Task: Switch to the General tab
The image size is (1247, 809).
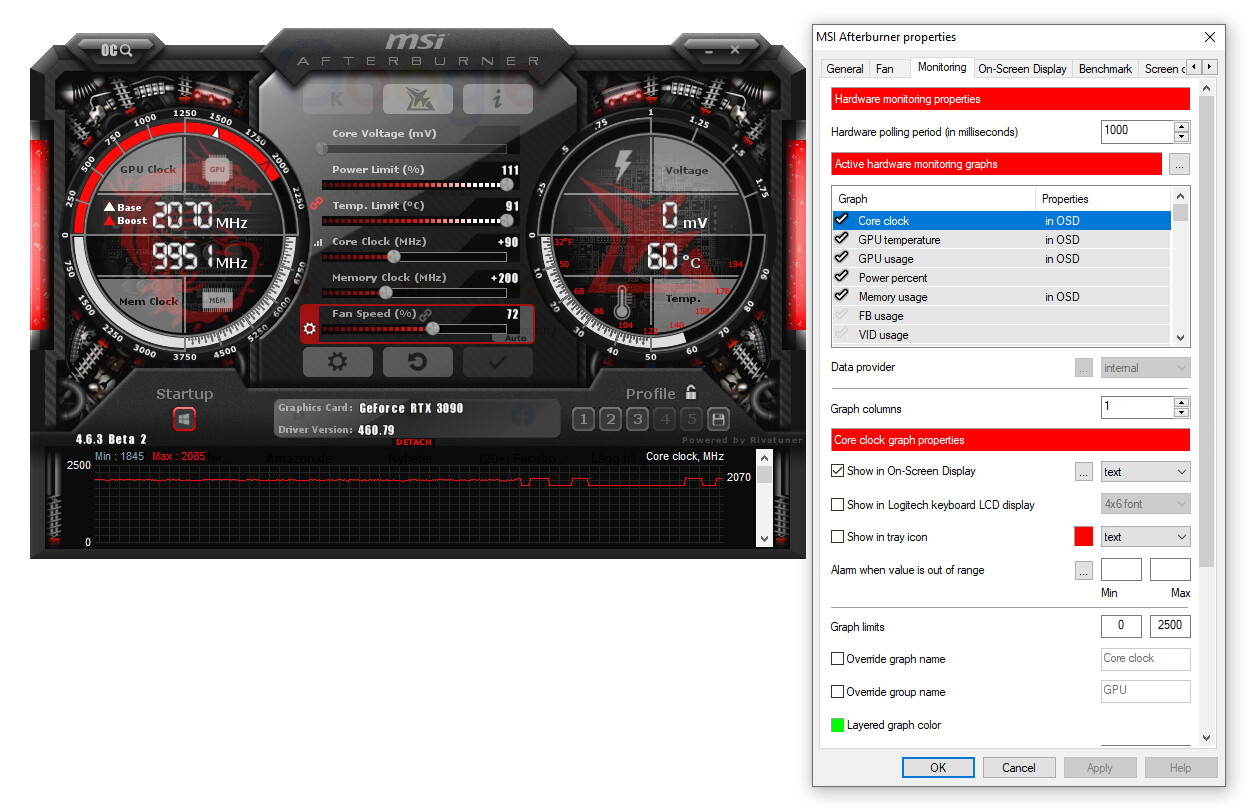Action: click(x=845, y=69)
